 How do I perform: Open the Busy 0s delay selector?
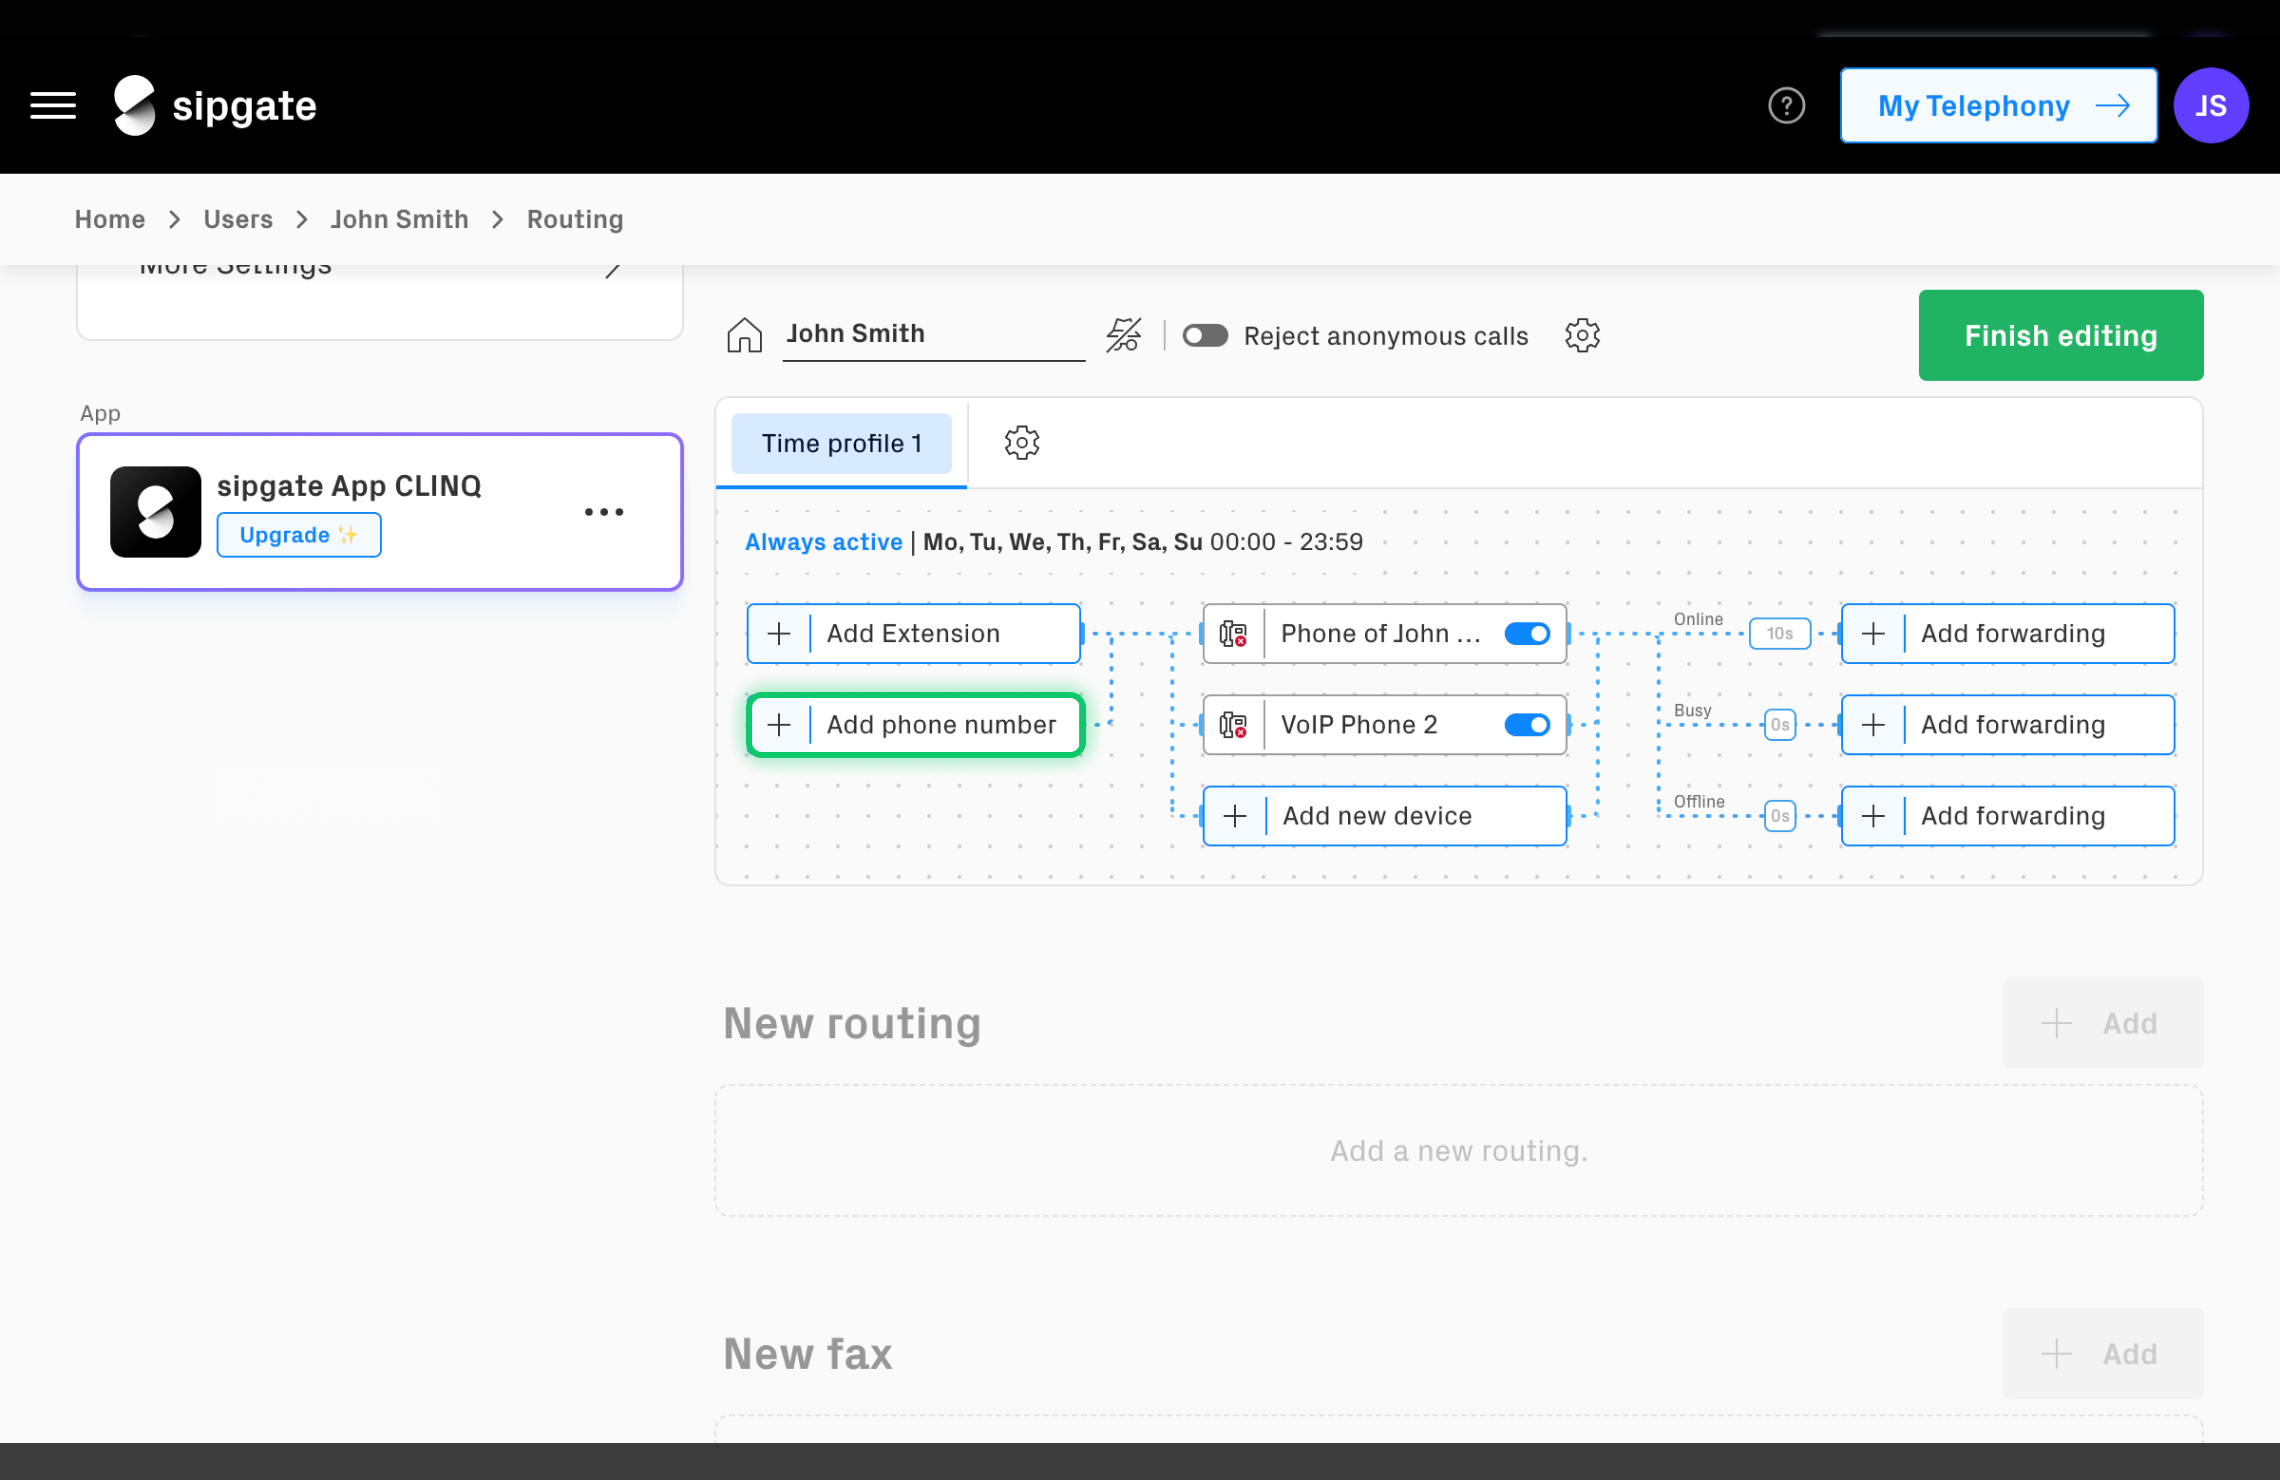1779,724
